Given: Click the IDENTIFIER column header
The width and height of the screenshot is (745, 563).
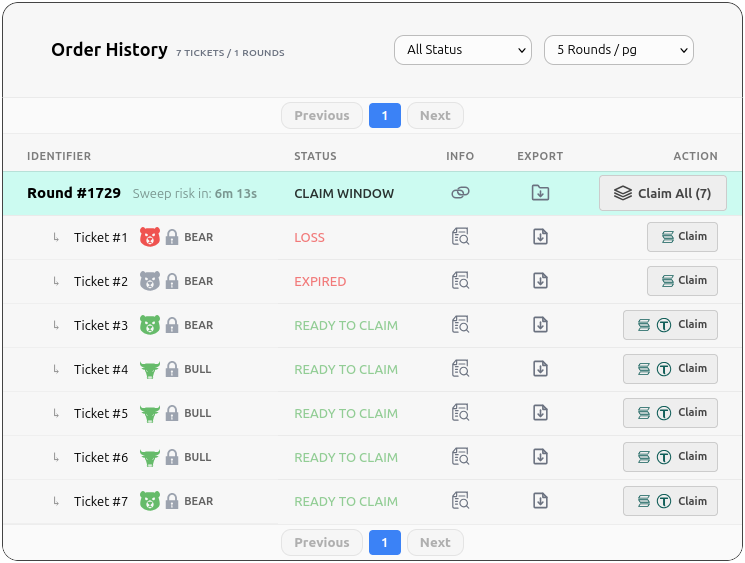Looking at the screenshot, I should [x=59, y=156].
